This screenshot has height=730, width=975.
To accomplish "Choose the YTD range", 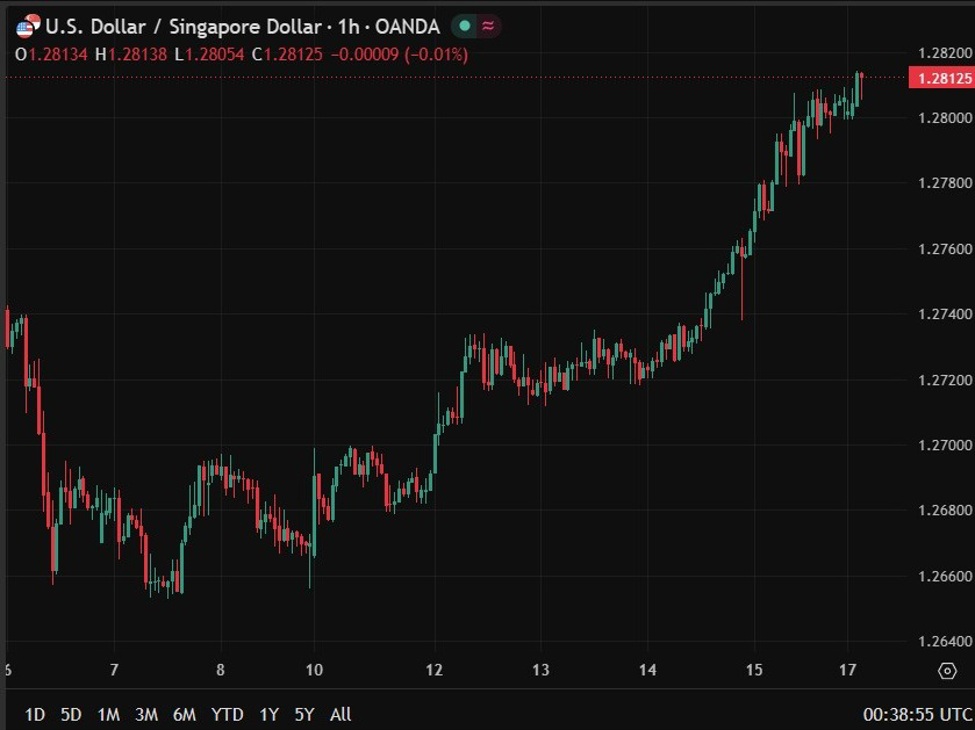I will [x=227, y=714].
